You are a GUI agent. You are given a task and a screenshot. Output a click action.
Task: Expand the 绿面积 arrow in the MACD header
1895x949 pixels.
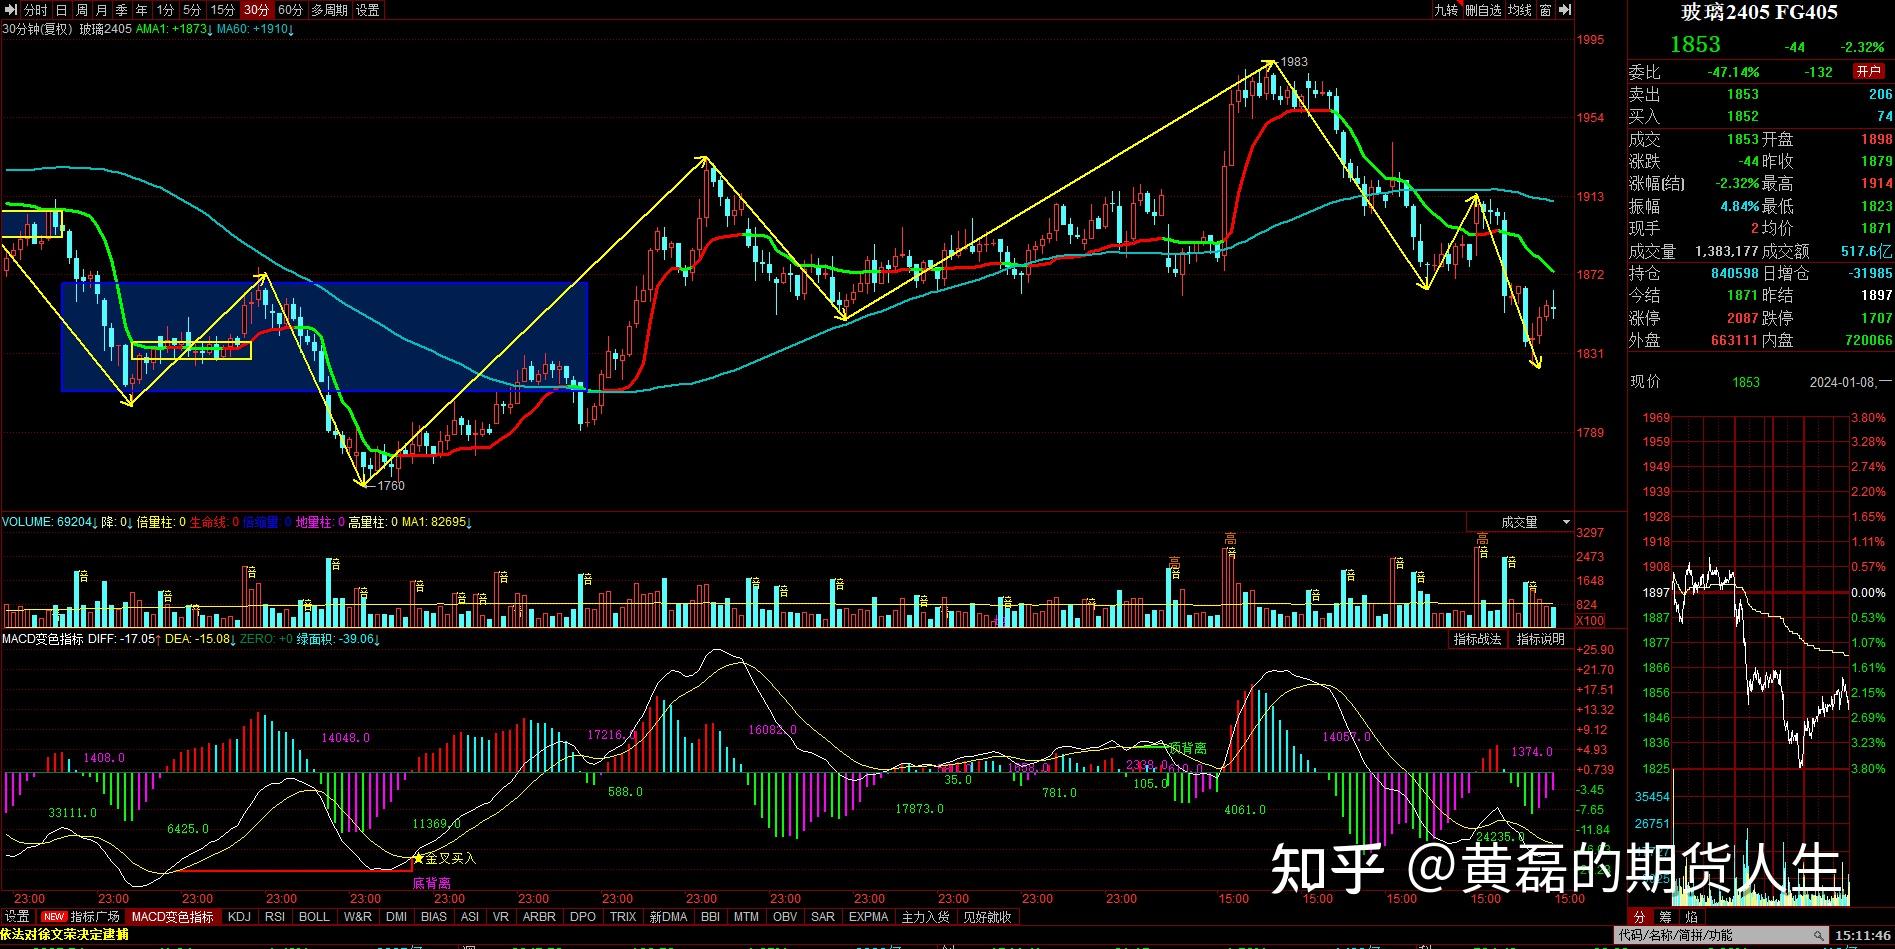point(377,639)
